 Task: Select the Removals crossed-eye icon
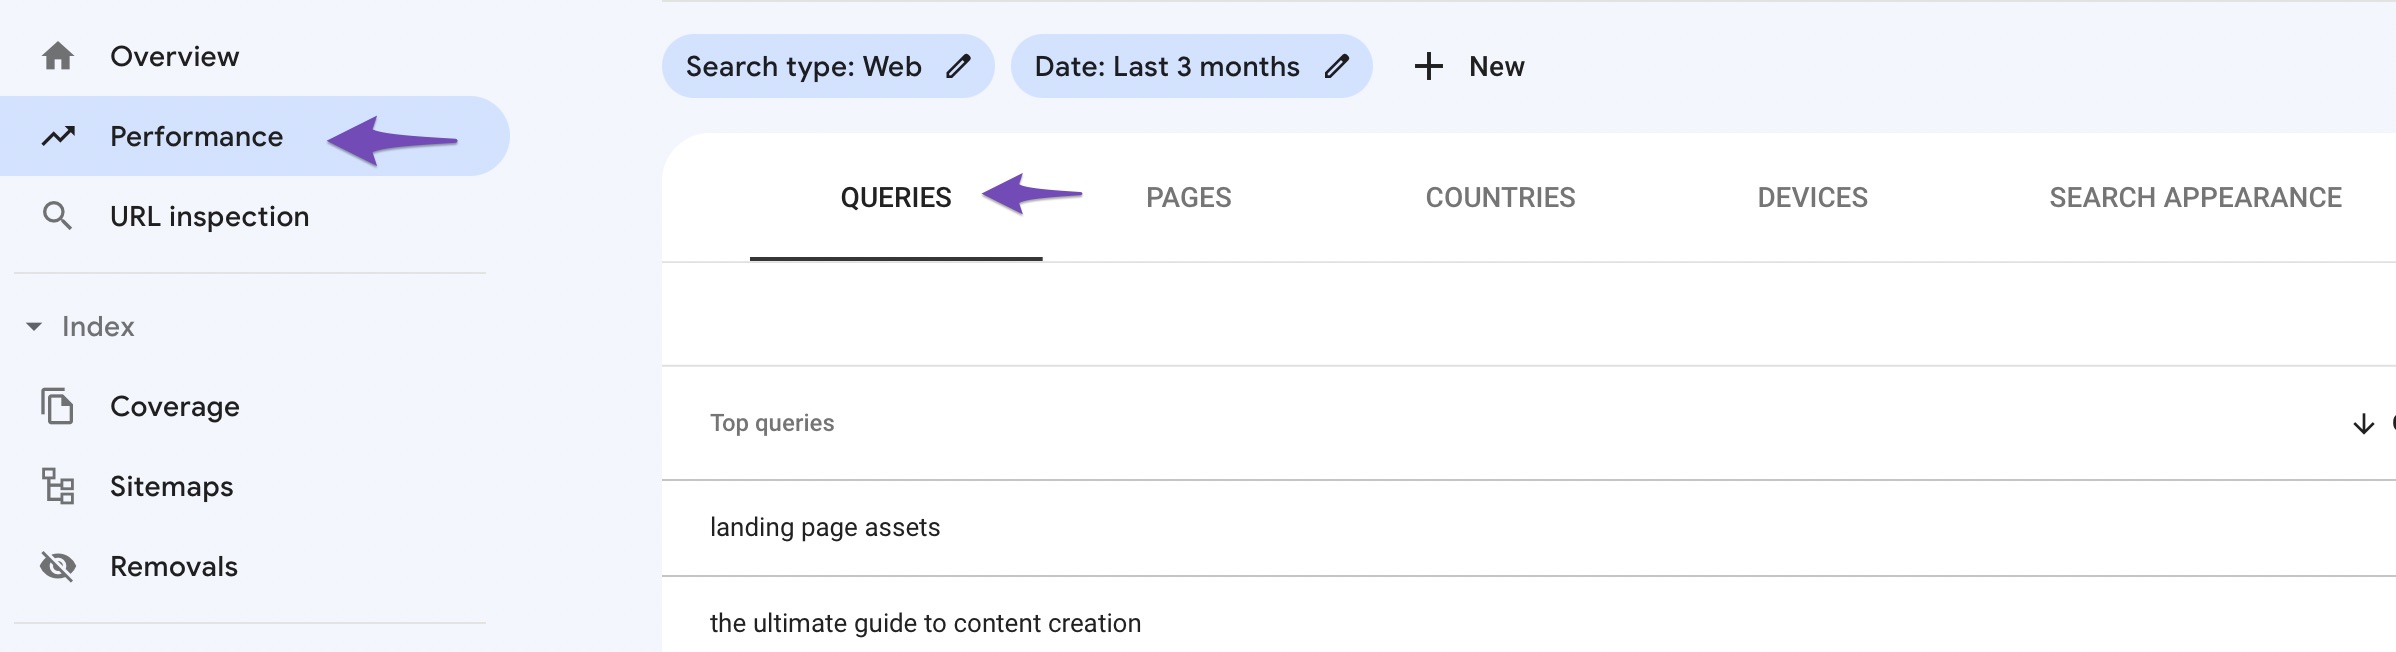coord(58,566)
